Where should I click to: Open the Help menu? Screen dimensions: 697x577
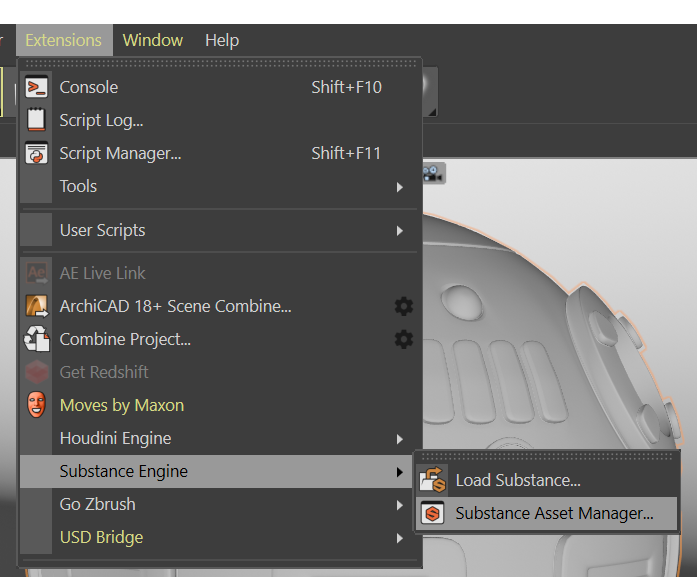pyautogui.click(x=222, y=40)
